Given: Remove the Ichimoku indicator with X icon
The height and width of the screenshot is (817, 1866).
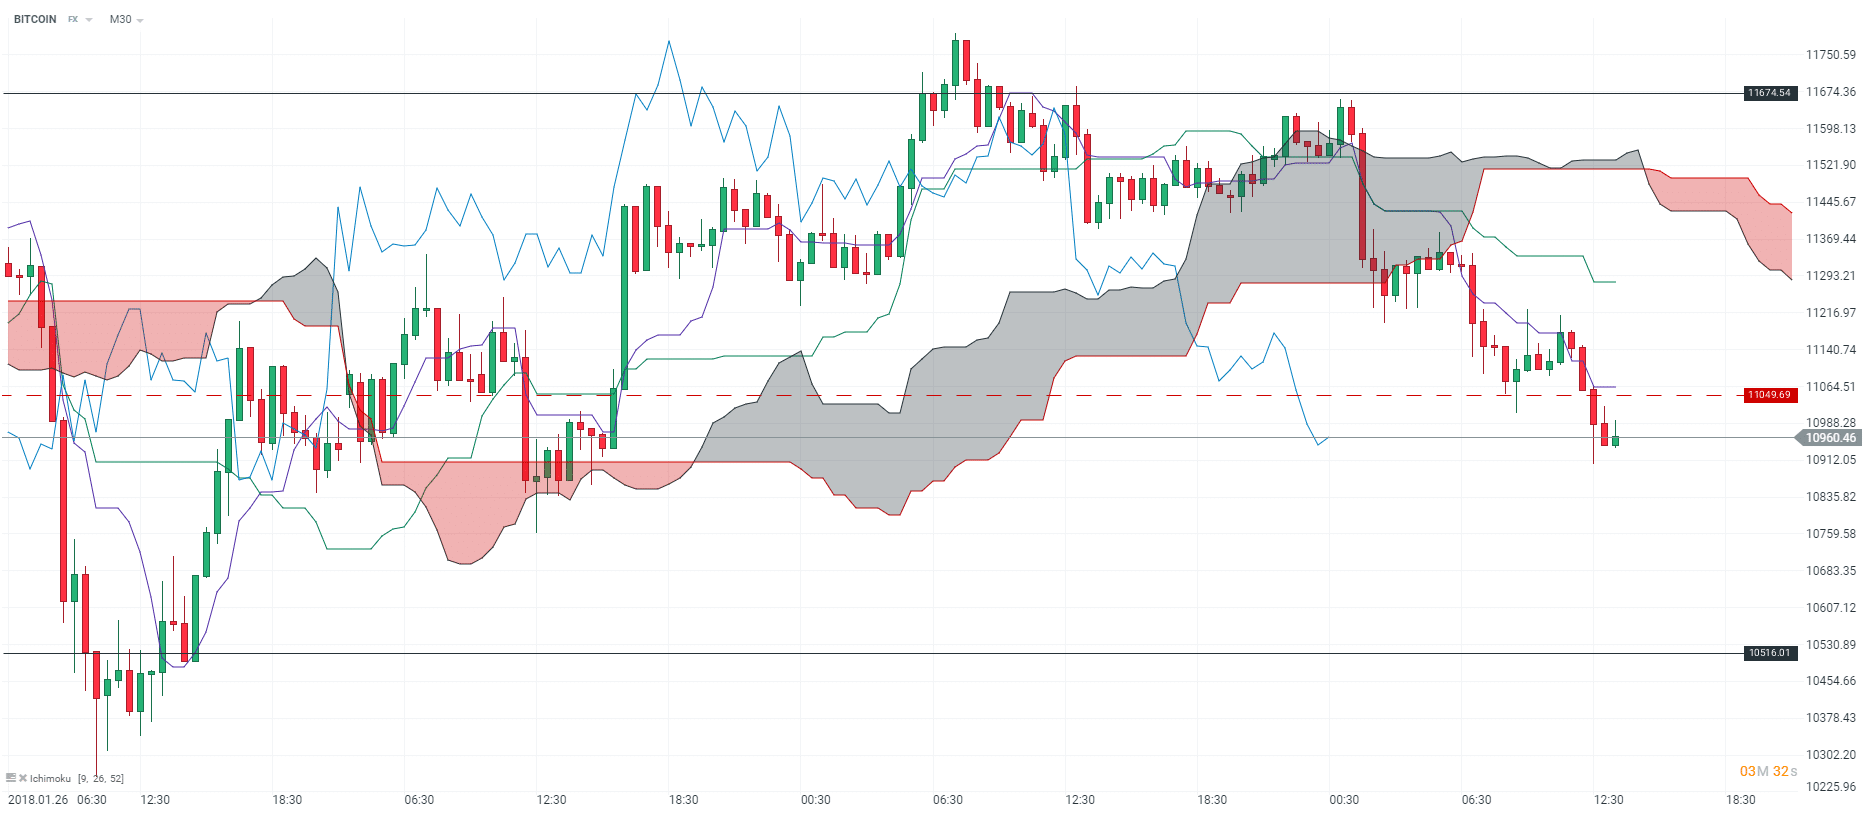Looking at the screenshot, I should click(23, 778).
